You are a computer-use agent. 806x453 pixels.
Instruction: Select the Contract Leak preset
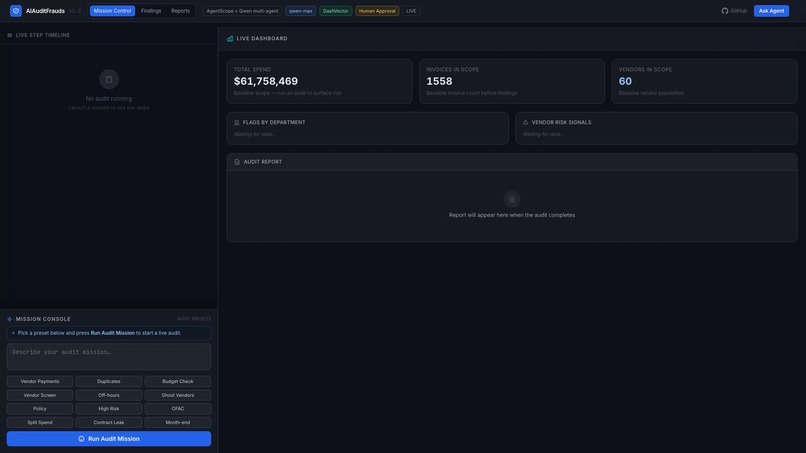coord(109,423)
